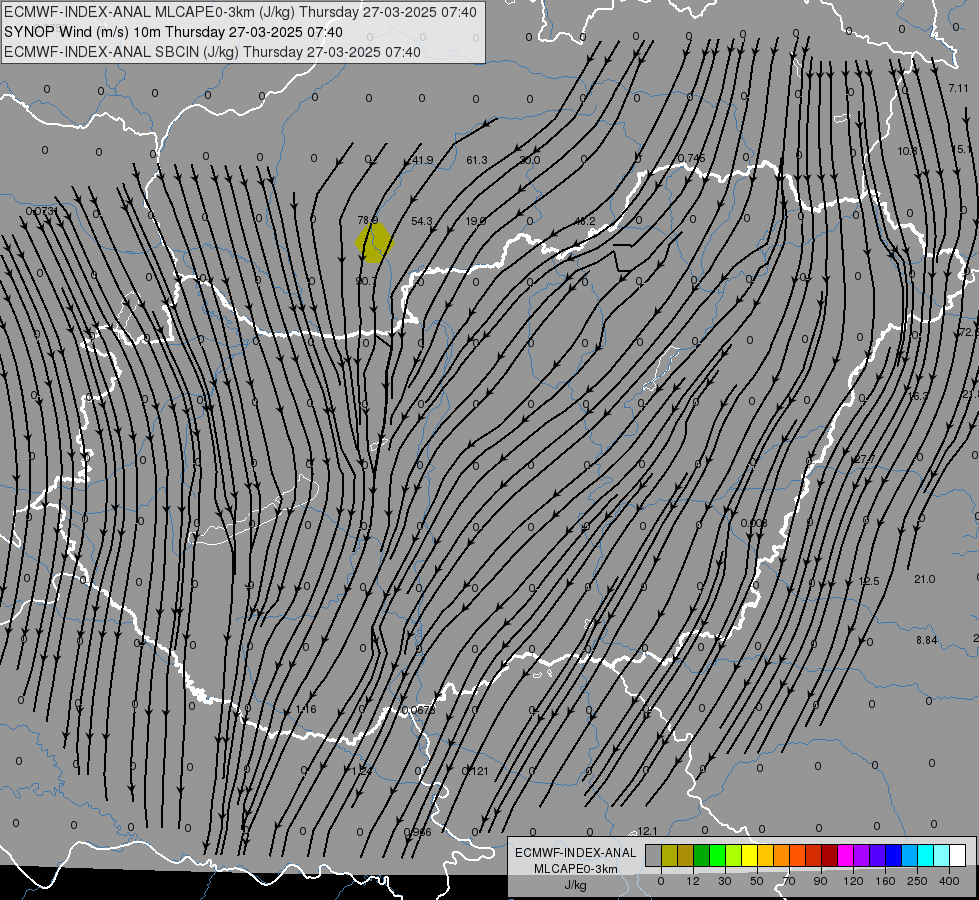Pick the red swatch left of 90
979x900 pixels.
click(814, 856)
